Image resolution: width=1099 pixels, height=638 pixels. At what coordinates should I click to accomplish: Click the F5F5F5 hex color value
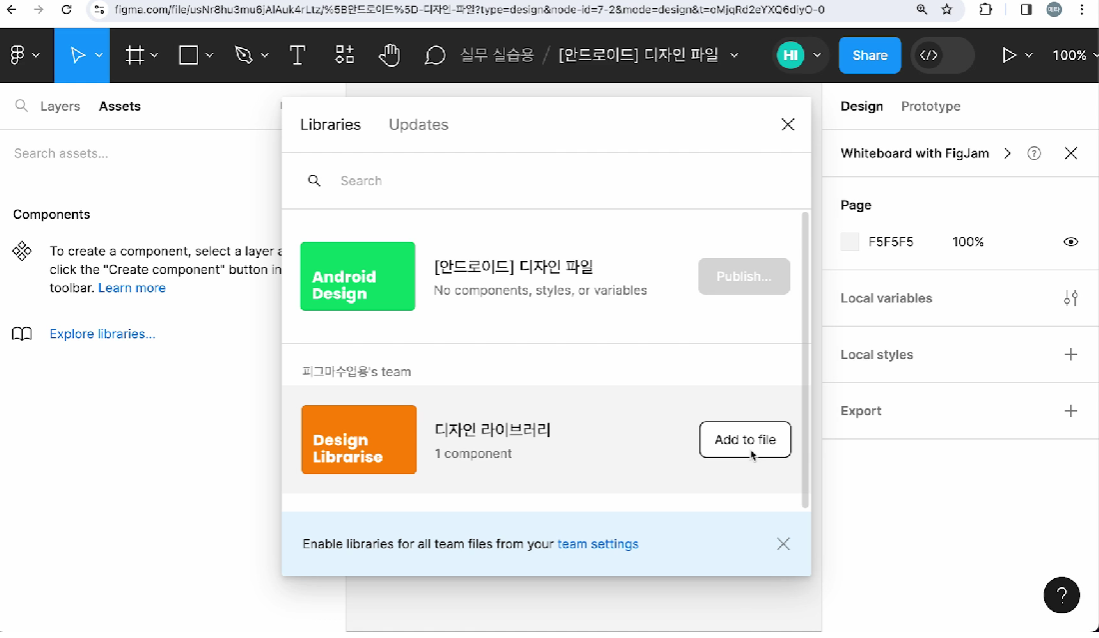pos(891,242)
